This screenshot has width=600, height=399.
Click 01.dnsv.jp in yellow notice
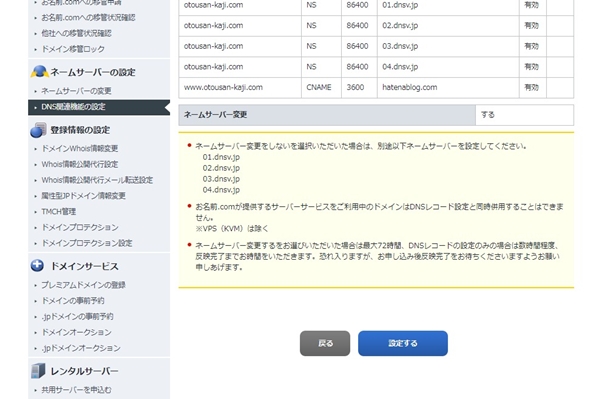[221, 157]
